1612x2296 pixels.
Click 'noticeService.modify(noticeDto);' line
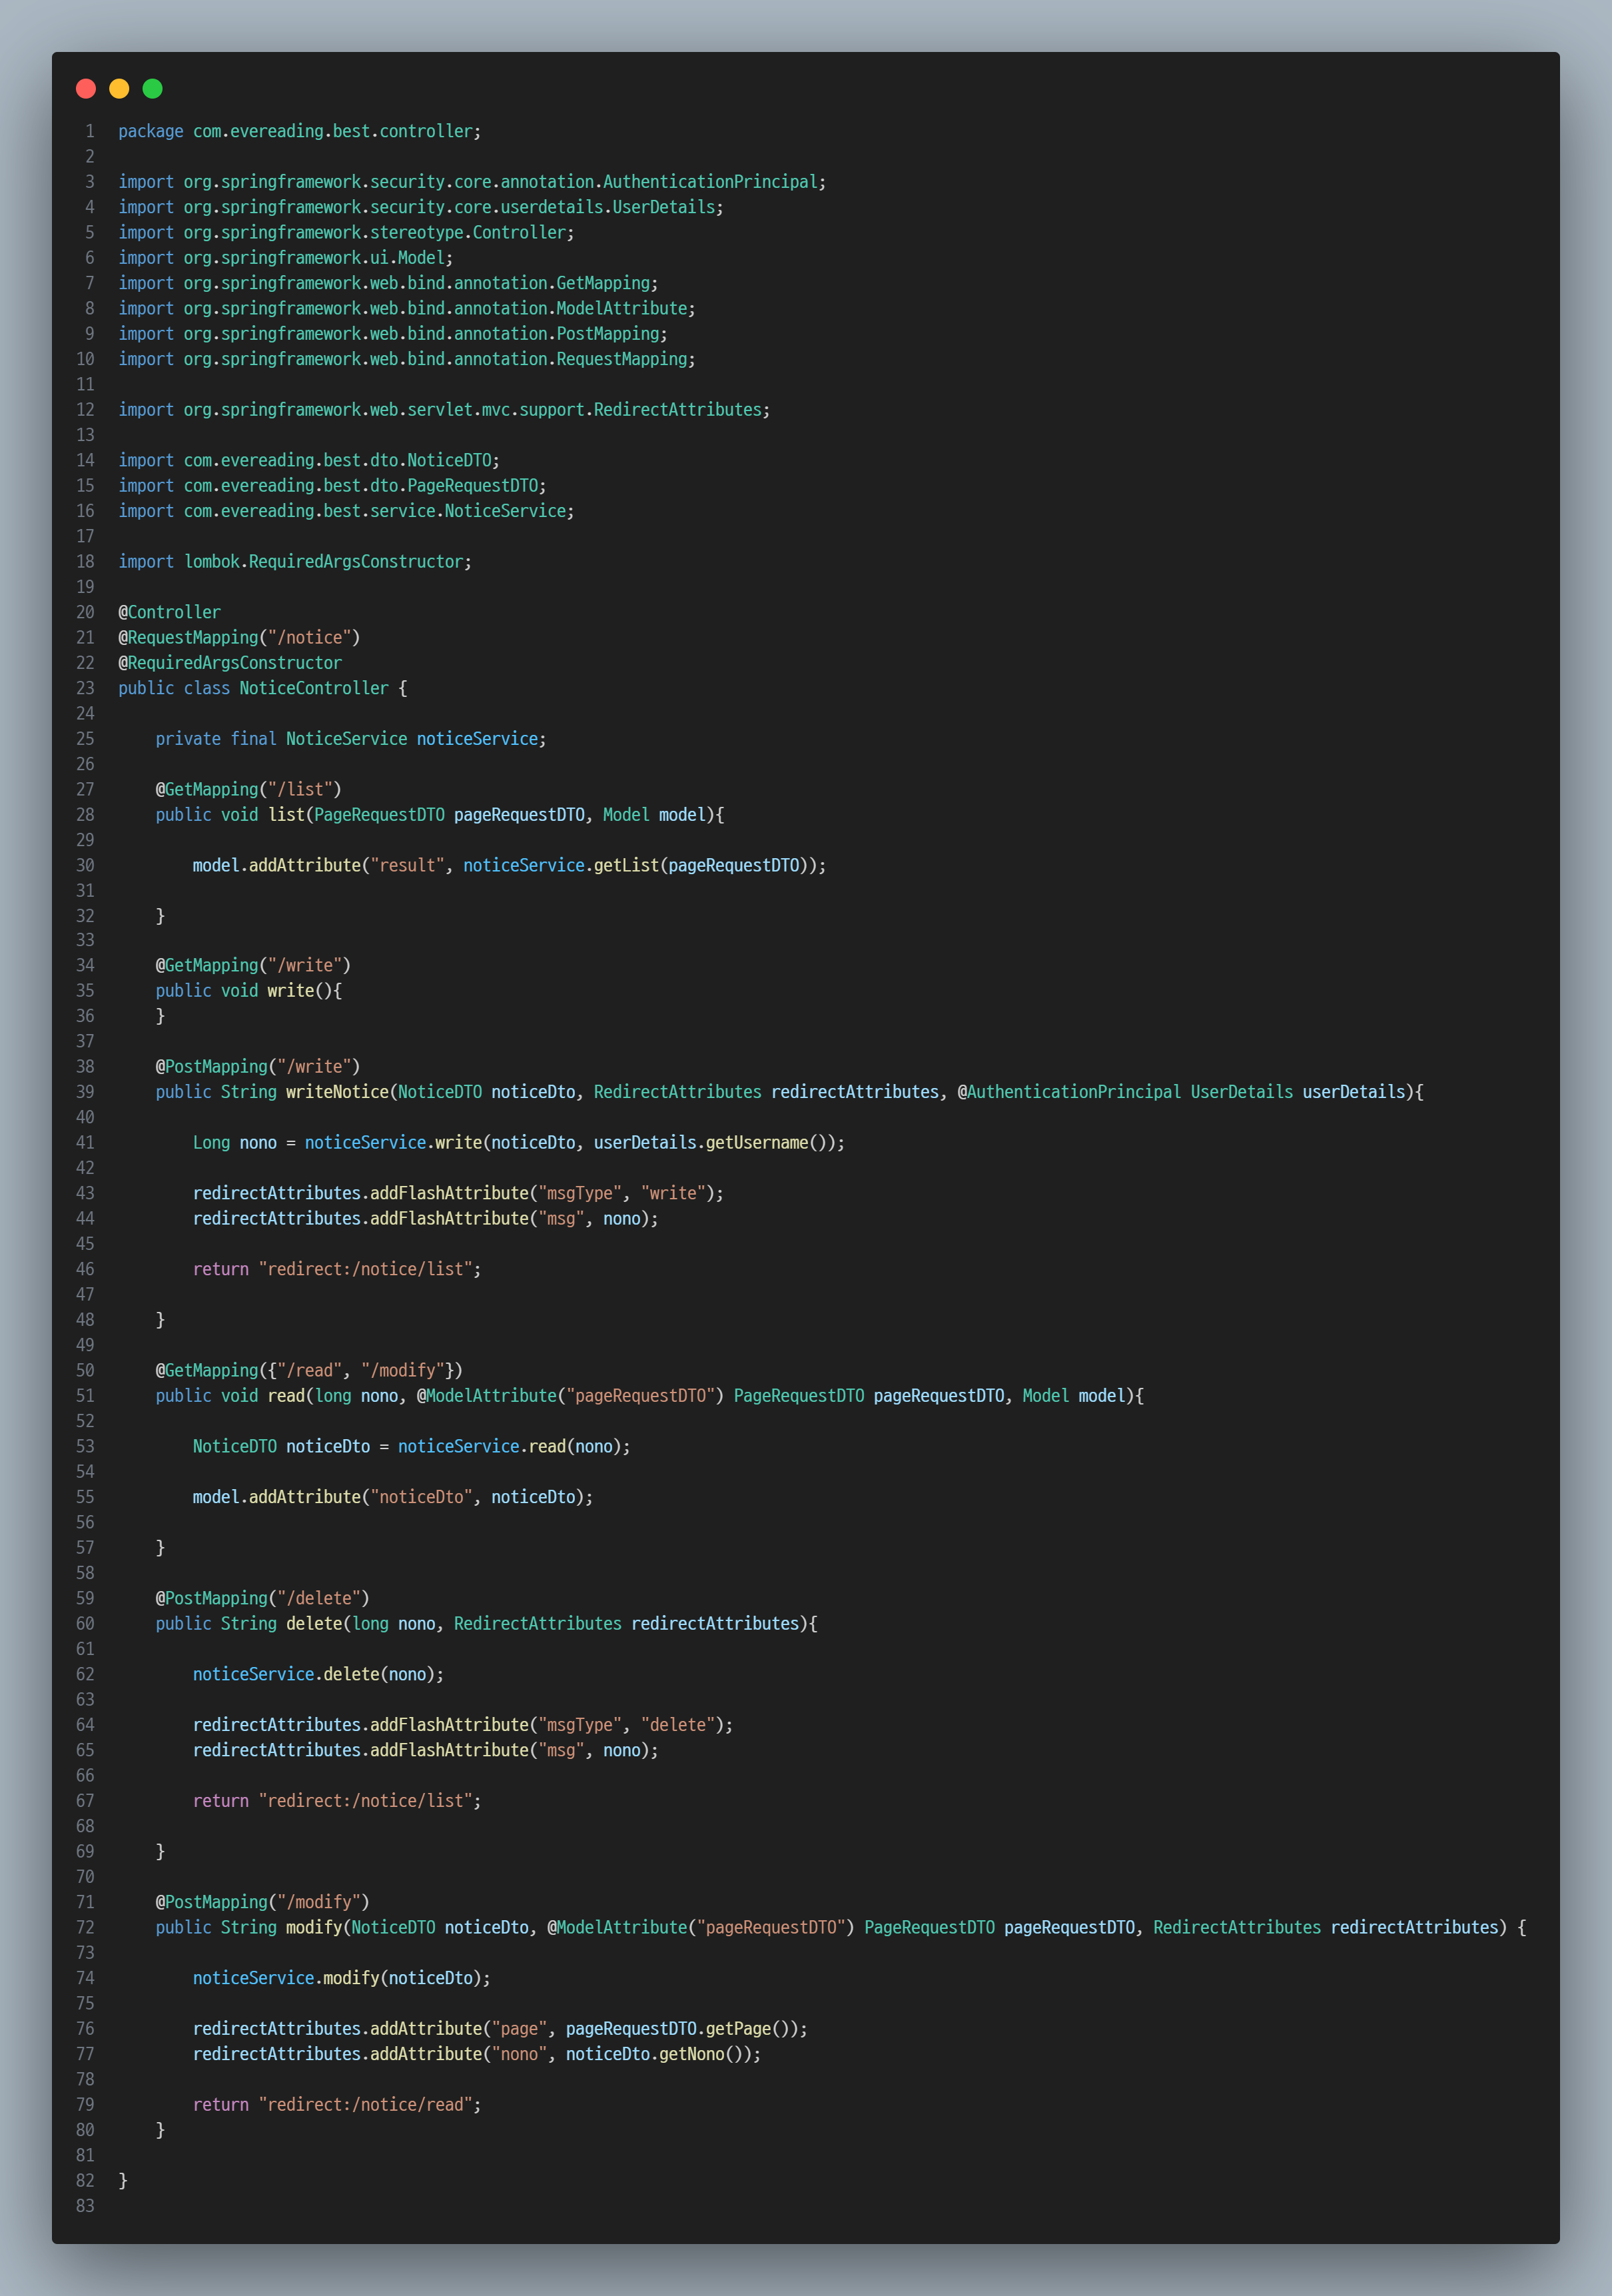342,1978
